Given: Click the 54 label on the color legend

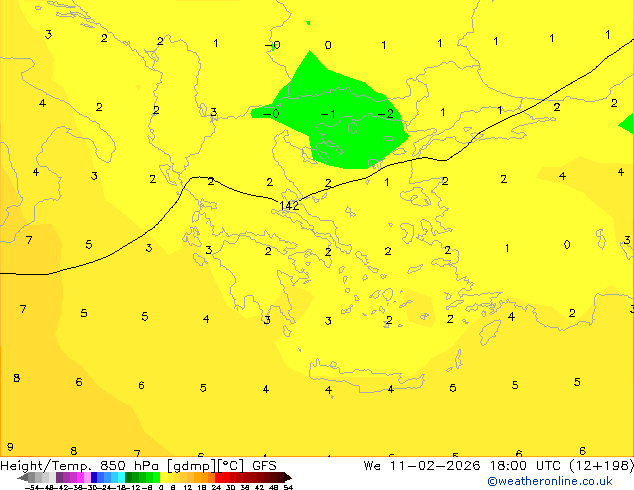Looking at the screenshot, I should [x=288, y=487].
